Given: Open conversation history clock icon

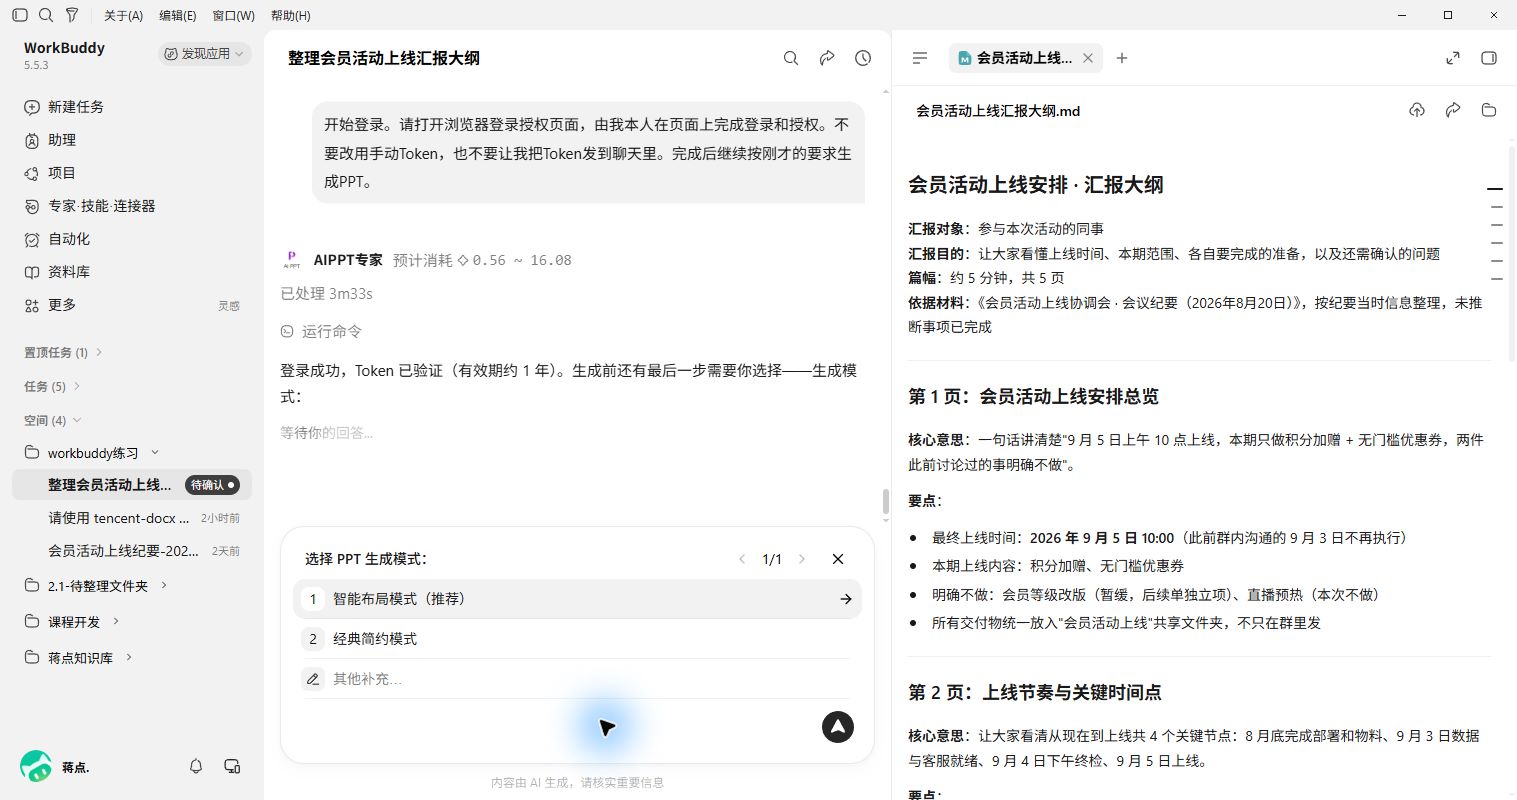Looking at the screenshot, I should pos(863,58).
